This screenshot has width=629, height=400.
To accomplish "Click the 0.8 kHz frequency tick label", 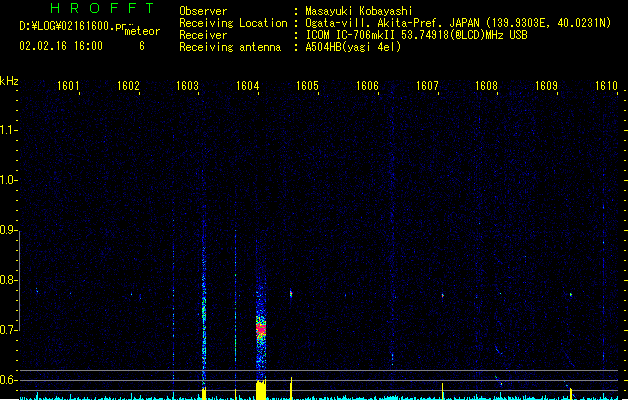I will tap(7, 280).
